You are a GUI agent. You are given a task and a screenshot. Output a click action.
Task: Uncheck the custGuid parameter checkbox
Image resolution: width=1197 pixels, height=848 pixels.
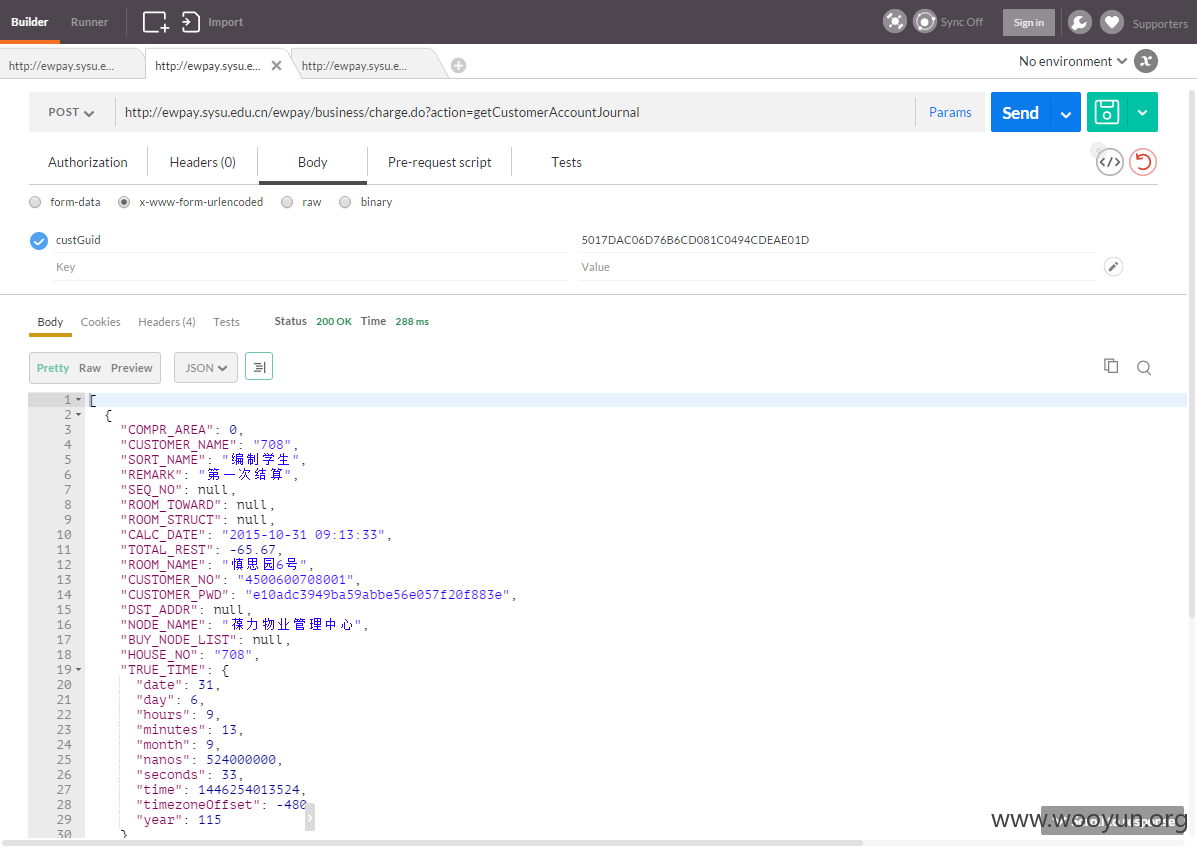point(39,240)
